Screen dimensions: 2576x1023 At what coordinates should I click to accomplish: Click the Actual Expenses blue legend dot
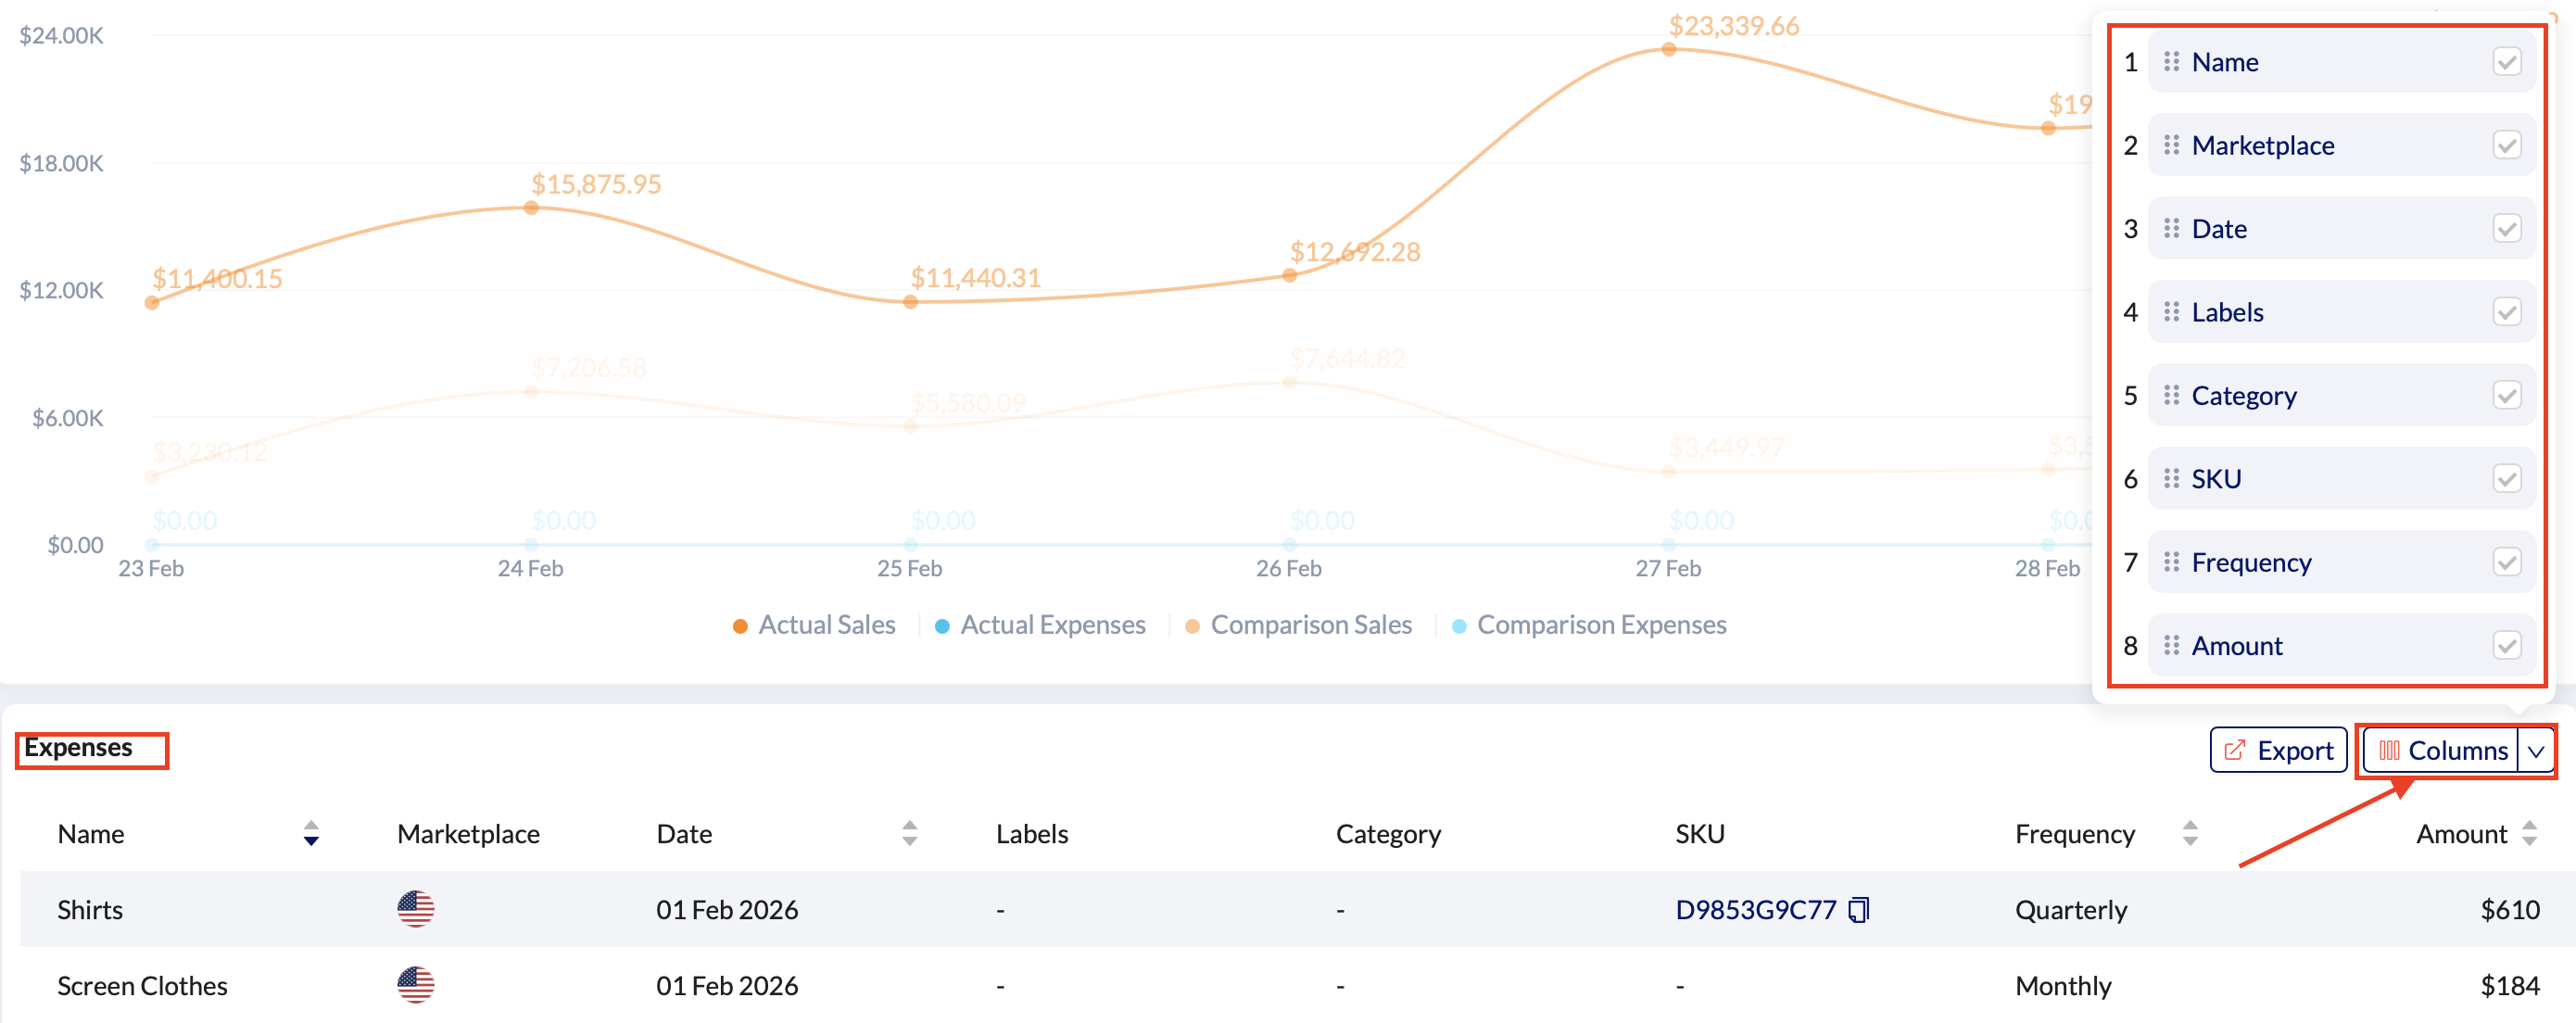942,626
